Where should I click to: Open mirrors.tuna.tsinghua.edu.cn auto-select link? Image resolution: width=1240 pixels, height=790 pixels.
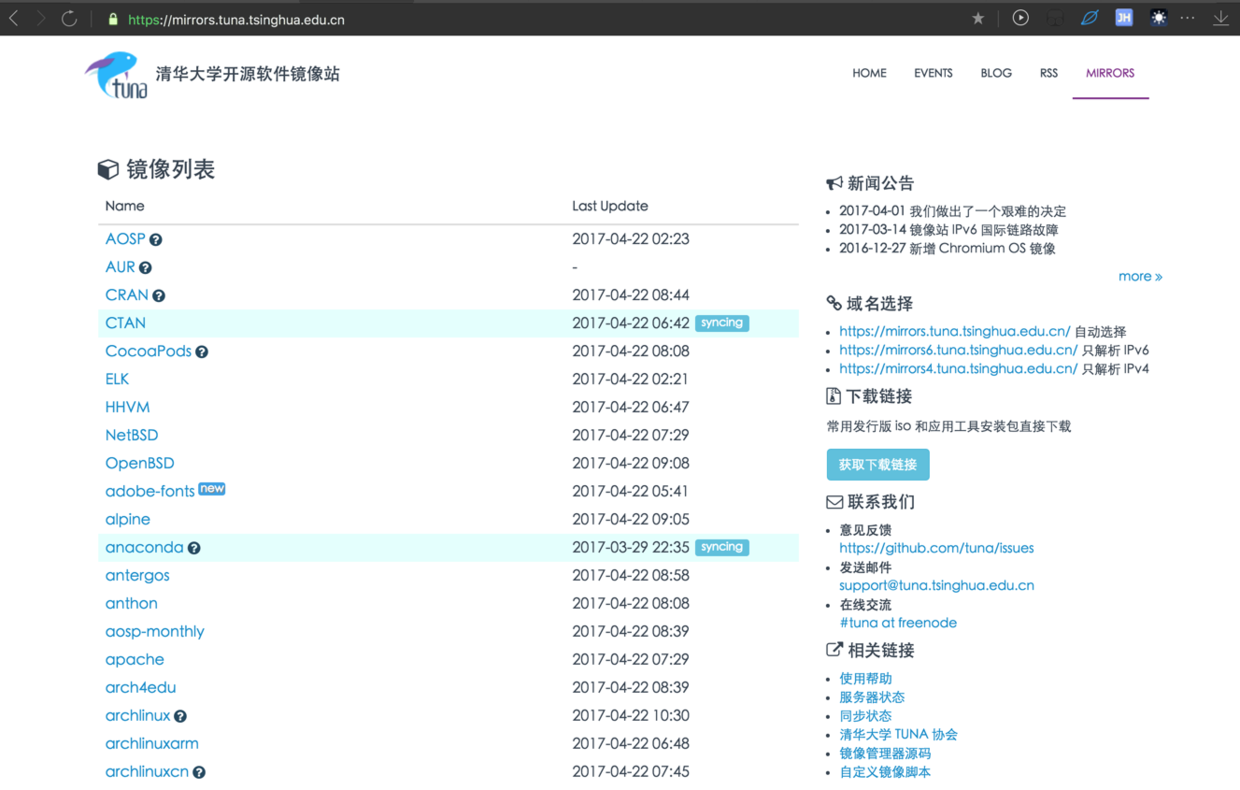954,331
